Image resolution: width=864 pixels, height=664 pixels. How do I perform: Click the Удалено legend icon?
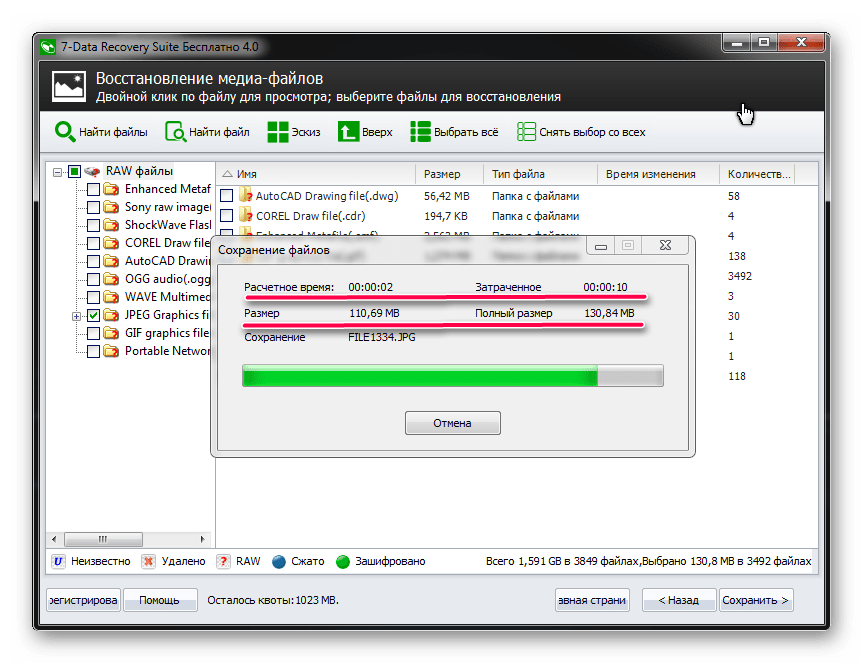pyautogui.click(x=148, y=562)
